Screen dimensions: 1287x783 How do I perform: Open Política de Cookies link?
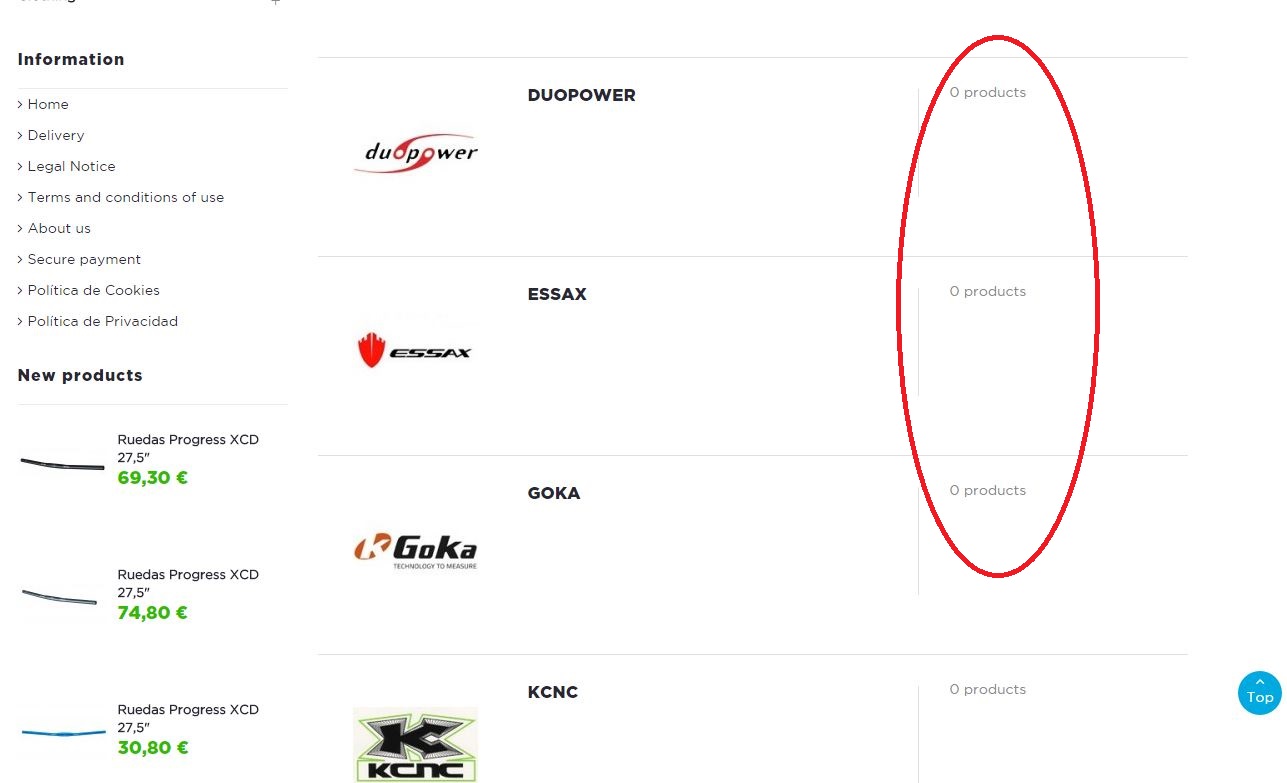coord(93,290)
